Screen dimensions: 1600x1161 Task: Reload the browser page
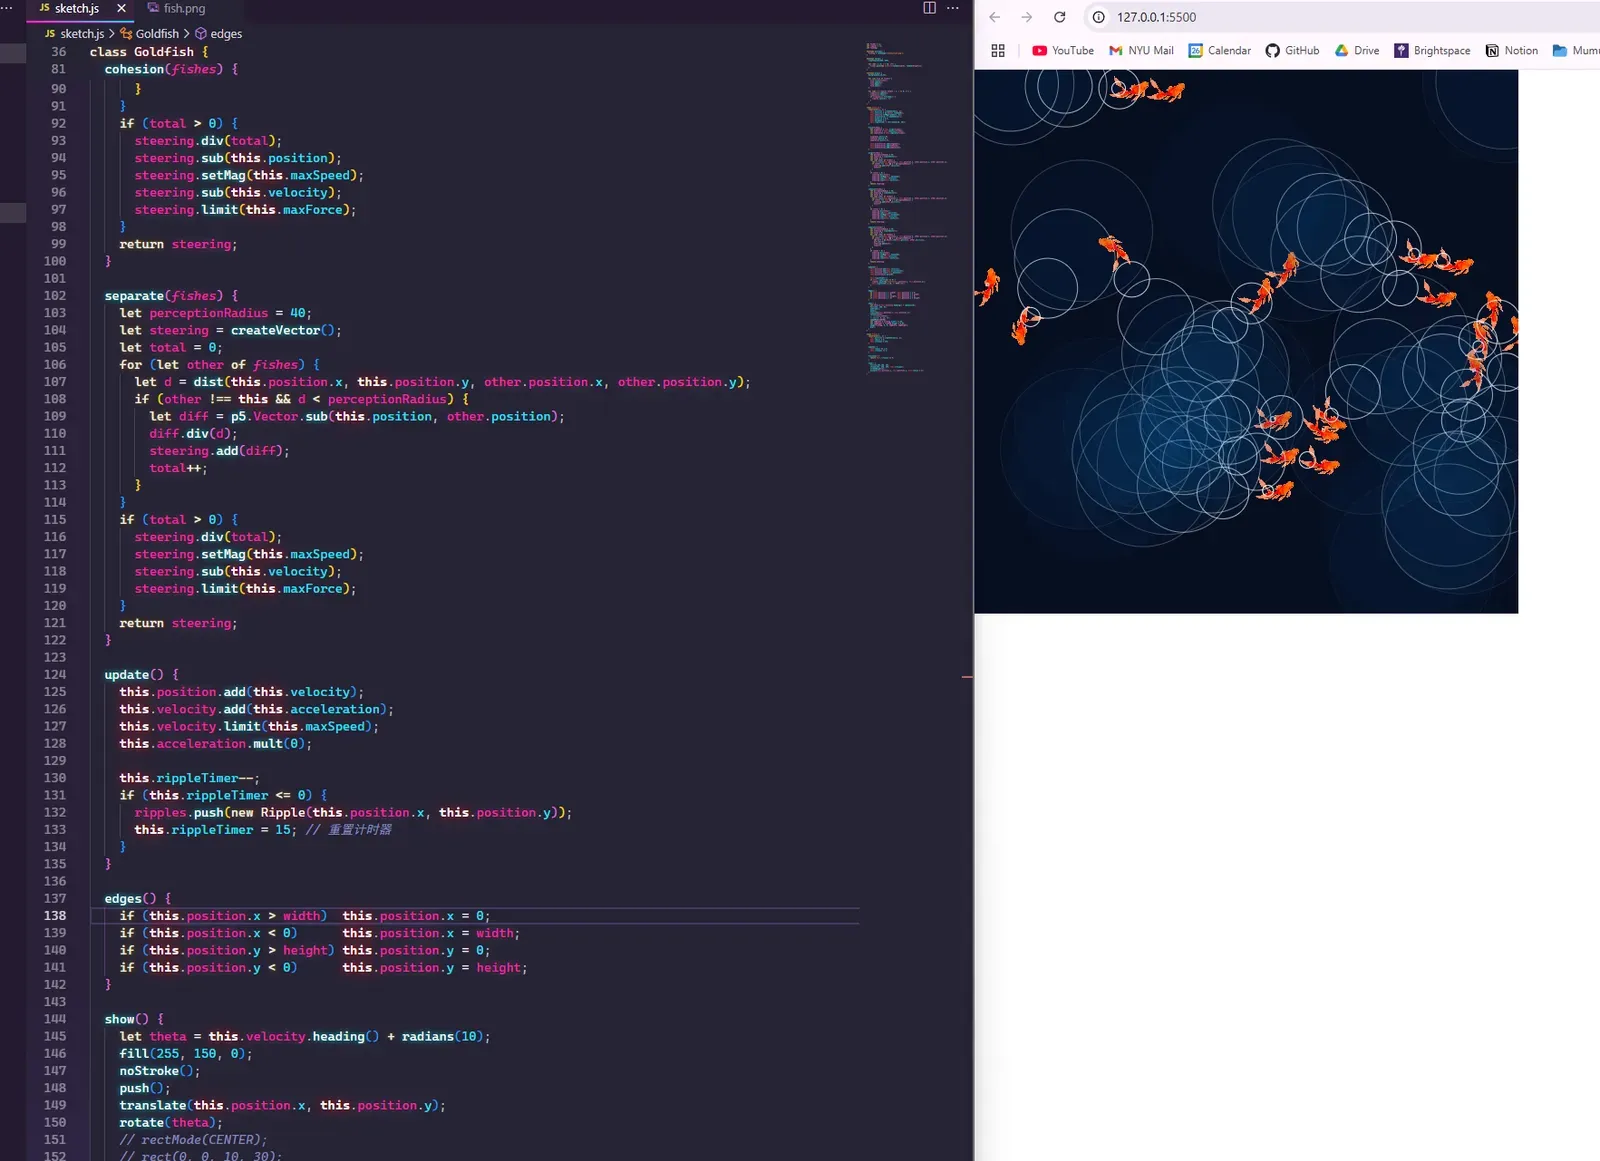tap(1060, 17)
